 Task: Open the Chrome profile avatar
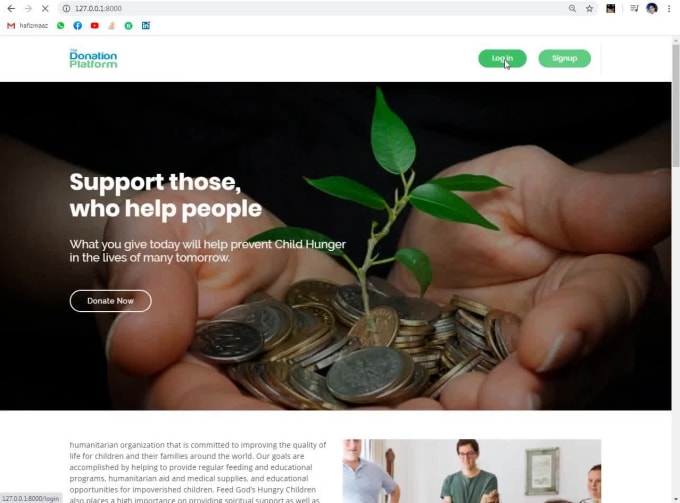tap(651, 8)
